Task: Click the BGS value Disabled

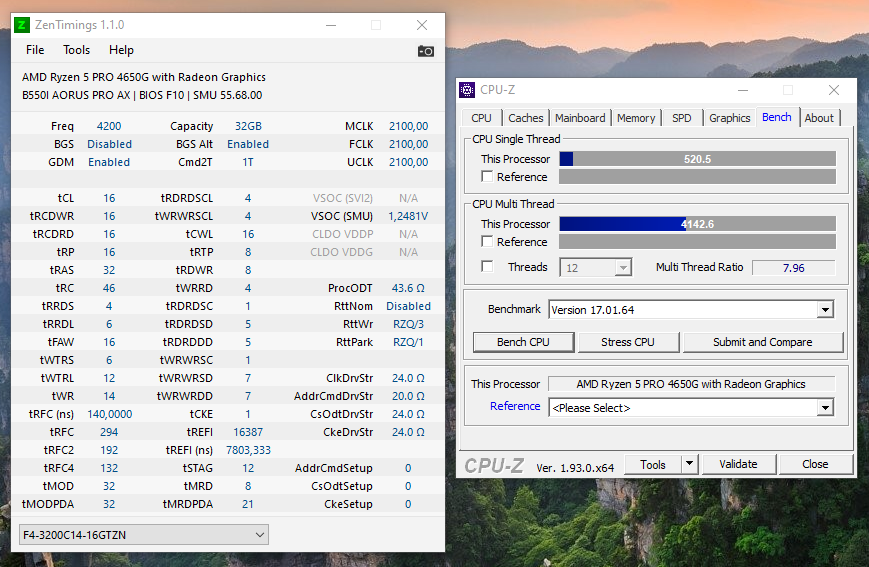Action: pos(109,144)
